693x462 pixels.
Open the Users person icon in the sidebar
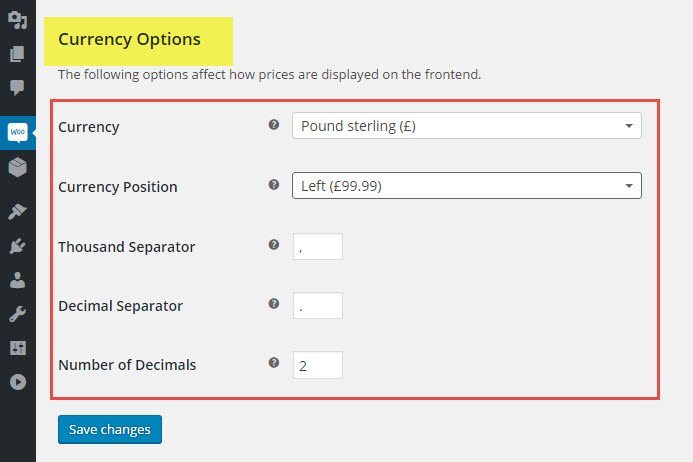(x=18, y=280)
